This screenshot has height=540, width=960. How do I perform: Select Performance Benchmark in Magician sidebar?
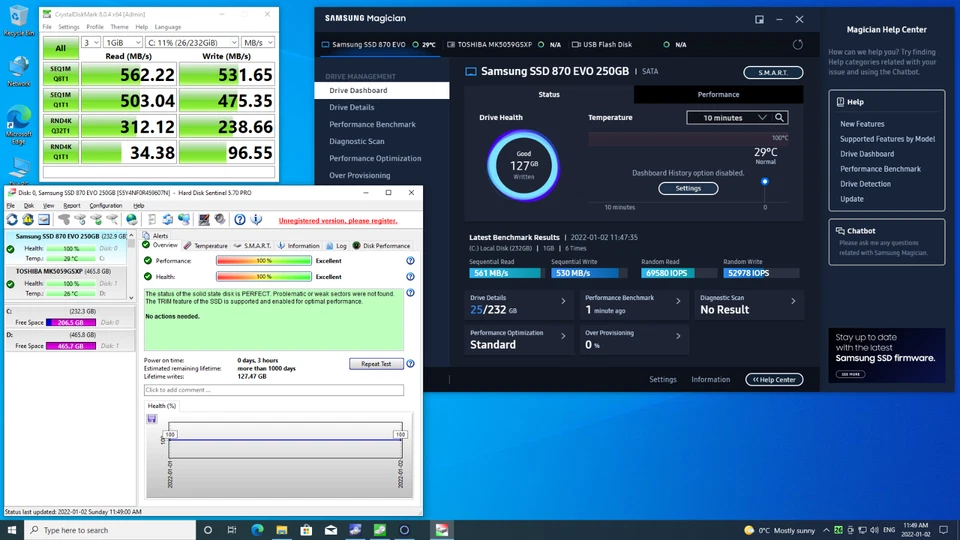click(x=372, y=124)
